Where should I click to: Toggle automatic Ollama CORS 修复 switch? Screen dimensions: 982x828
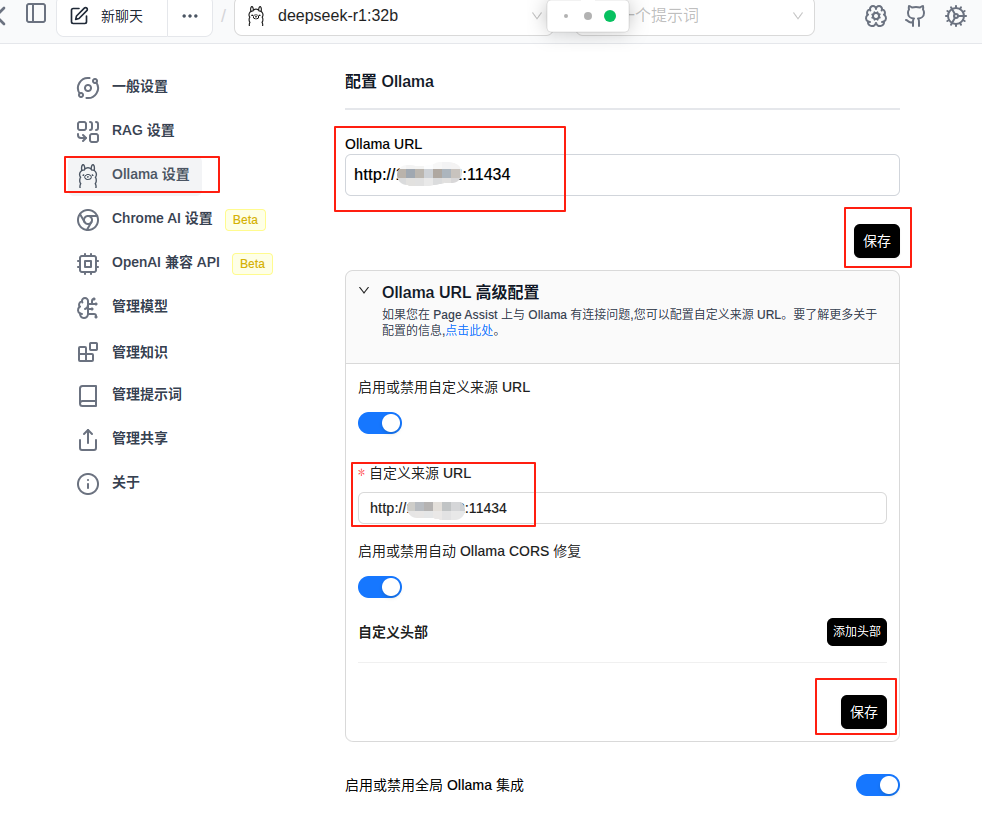[380, 587]
